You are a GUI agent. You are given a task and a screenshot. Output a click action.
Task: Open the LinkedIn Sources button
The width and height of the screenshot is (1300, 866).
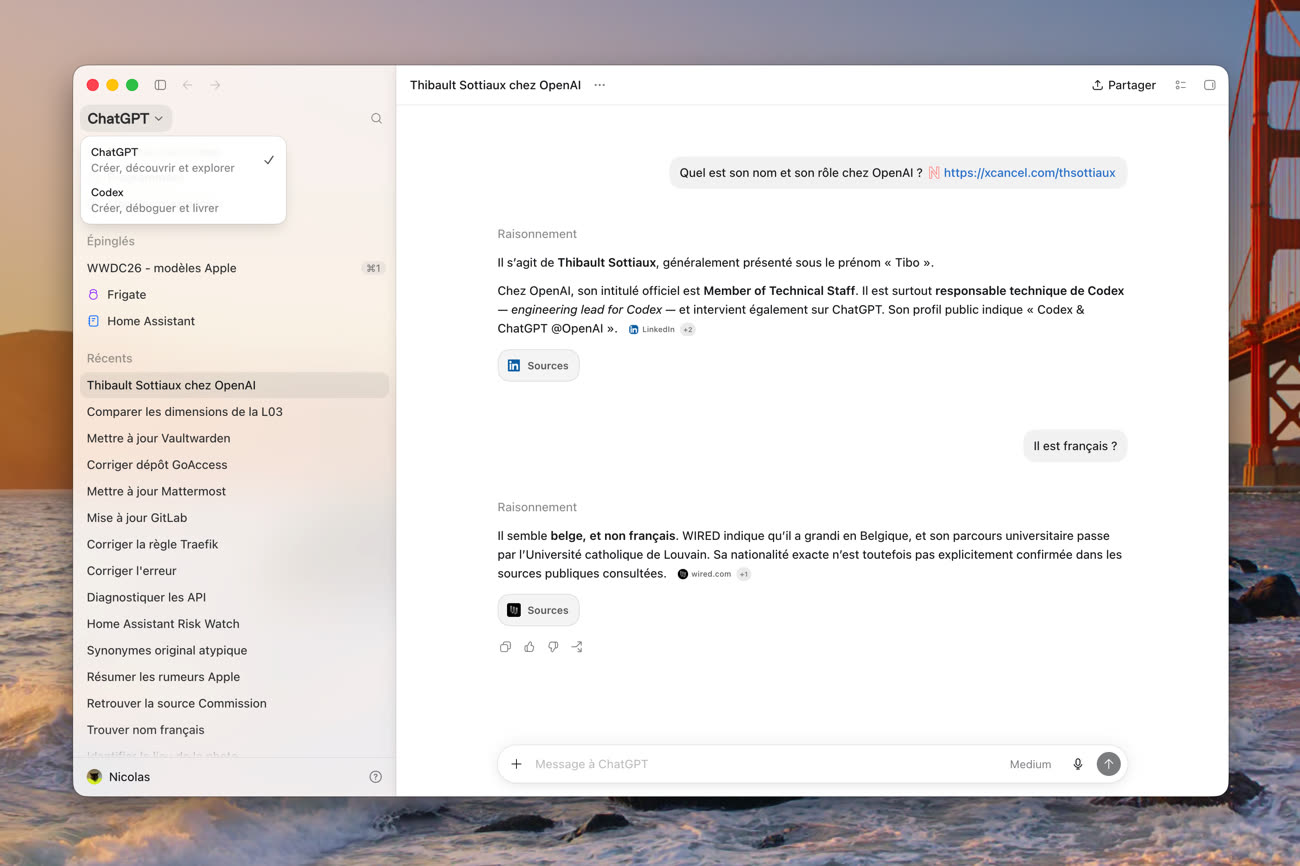538,365
